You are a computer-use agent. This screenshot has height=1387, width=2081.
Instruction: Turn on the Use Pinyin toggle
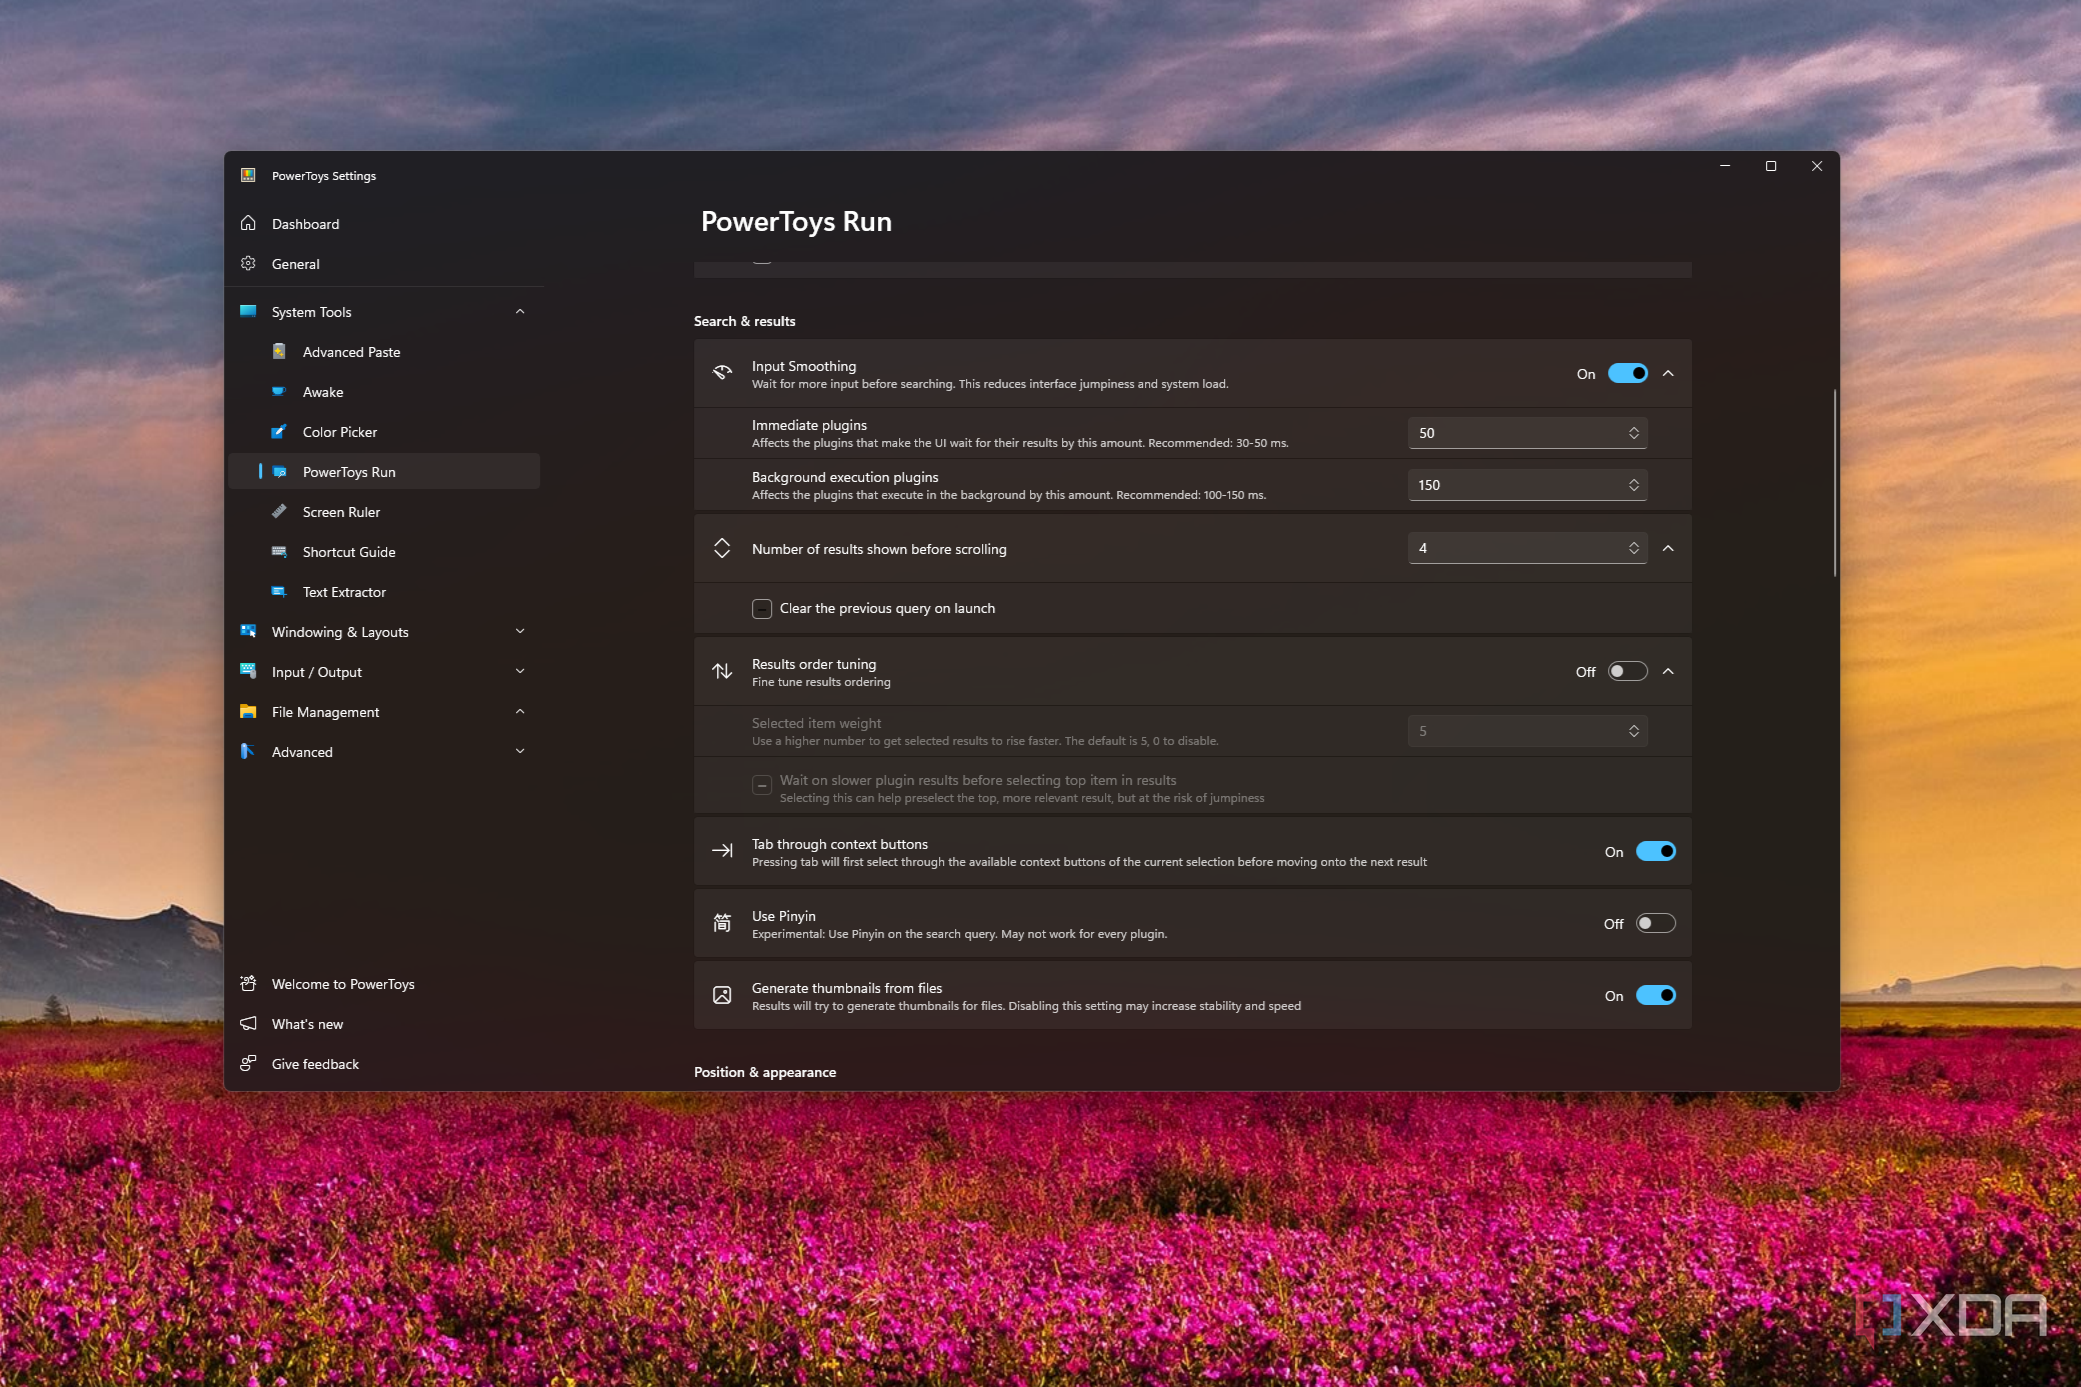pos(1655,923)
